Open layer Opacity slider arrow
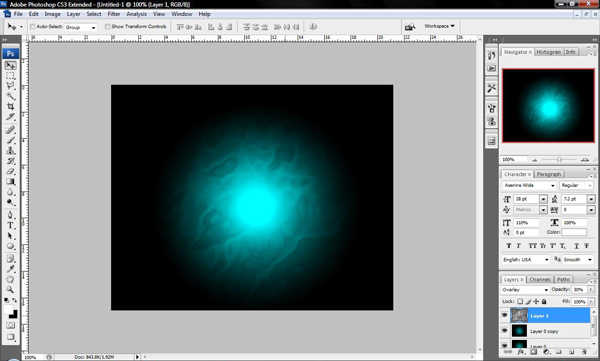Image resolution: width=600 pixels, height=361 pixels. click(591, 290)
